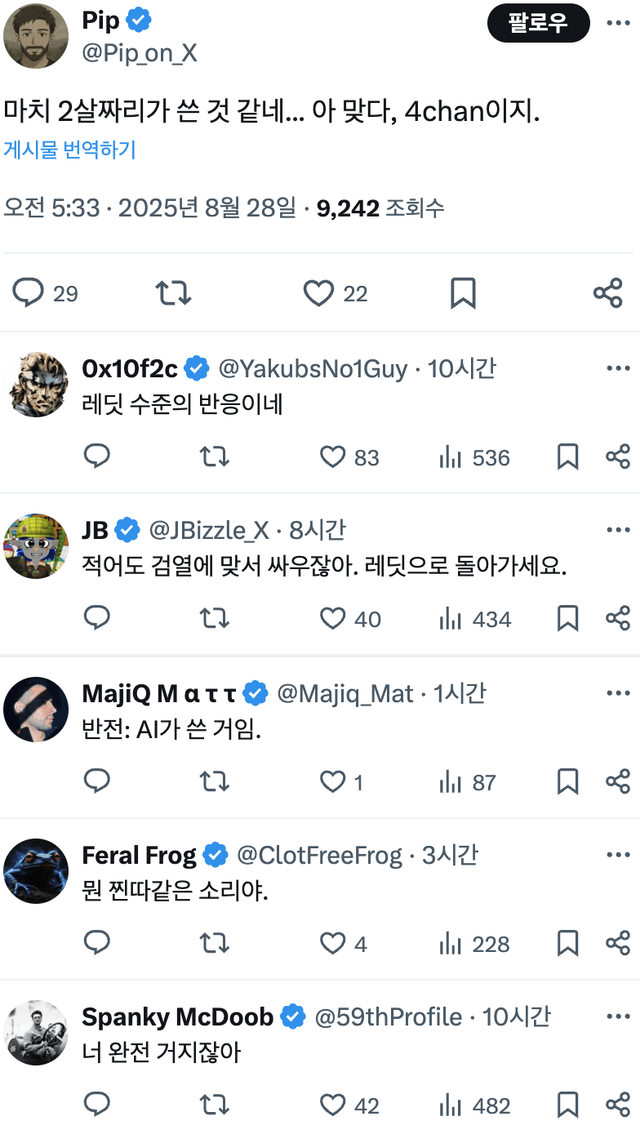This screenshot has width=640, height=1135.
Task: Open the more options menu on Pip's post
Action: point(618,23)
